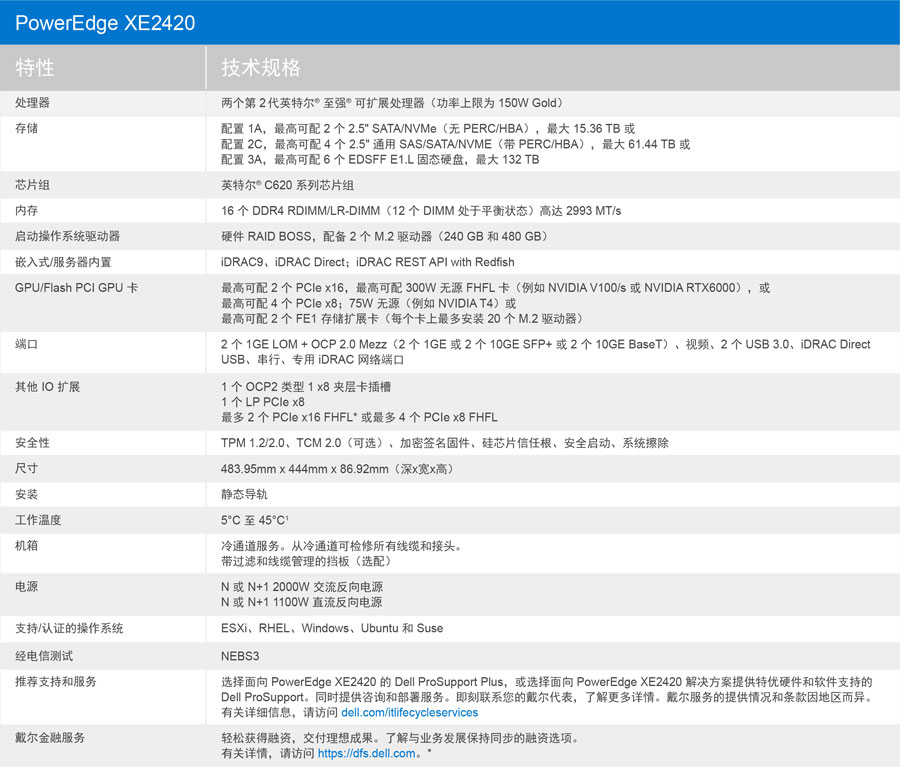
Task: Click the 带过滤和线缆管理的挡板 line
Action: [308, 561]
